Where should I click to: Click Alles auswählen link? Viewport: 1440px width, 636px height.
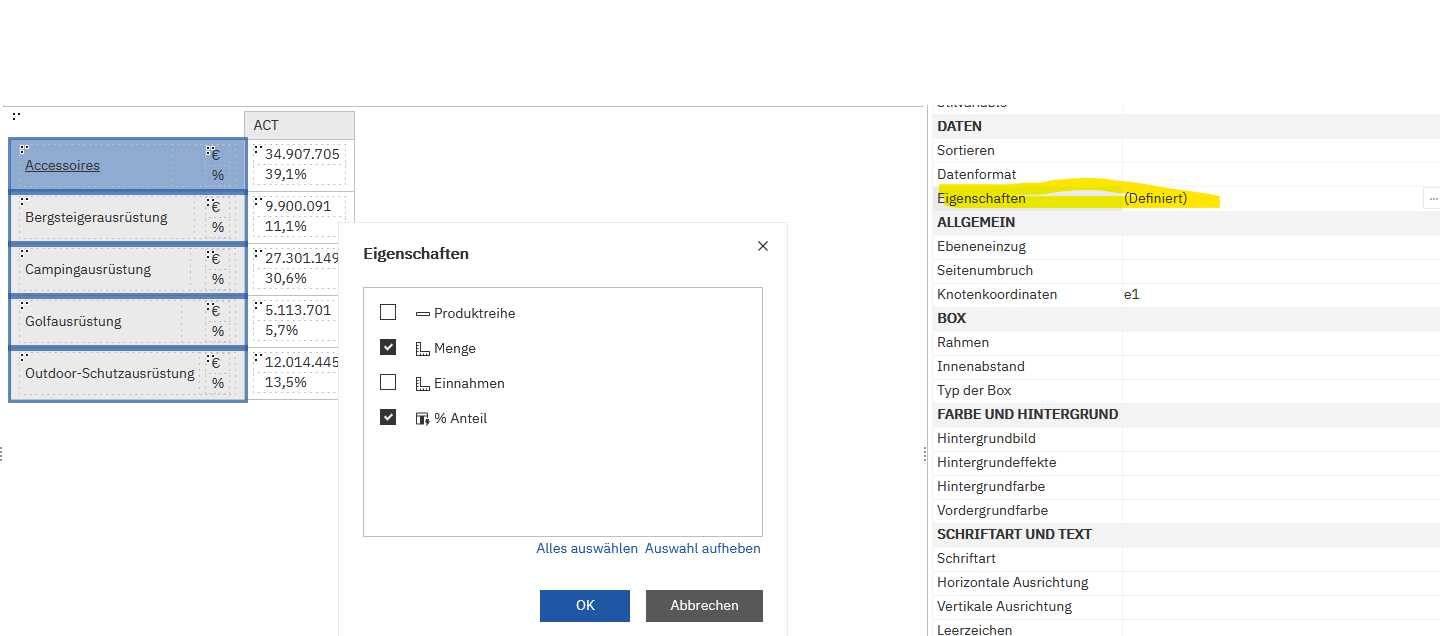coord(587,549)
